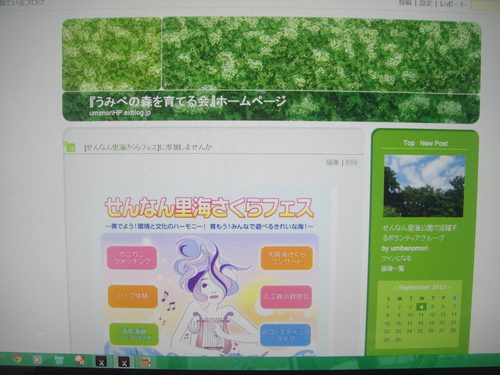Click ファンになる in the sidebar
500x375 pixels.
coord(396,258)
